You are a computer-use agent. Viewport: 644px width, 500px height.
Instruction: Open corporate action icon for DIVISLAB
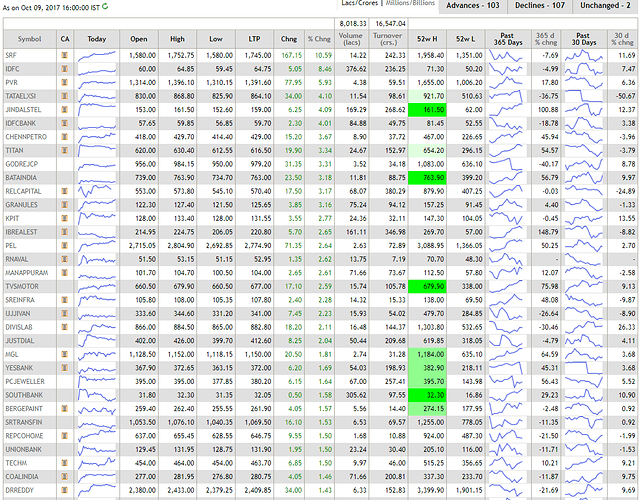64,327
